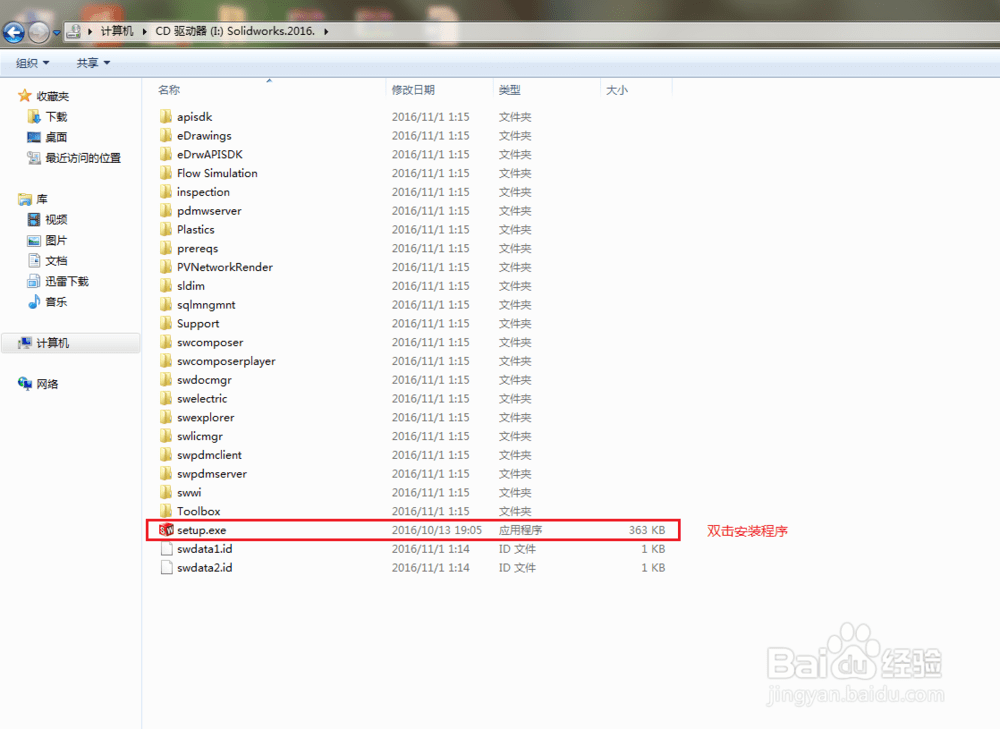The width and height of the screenshot is (1000, 729).
Task: Sort by 类型 column header
Action: 509,90
